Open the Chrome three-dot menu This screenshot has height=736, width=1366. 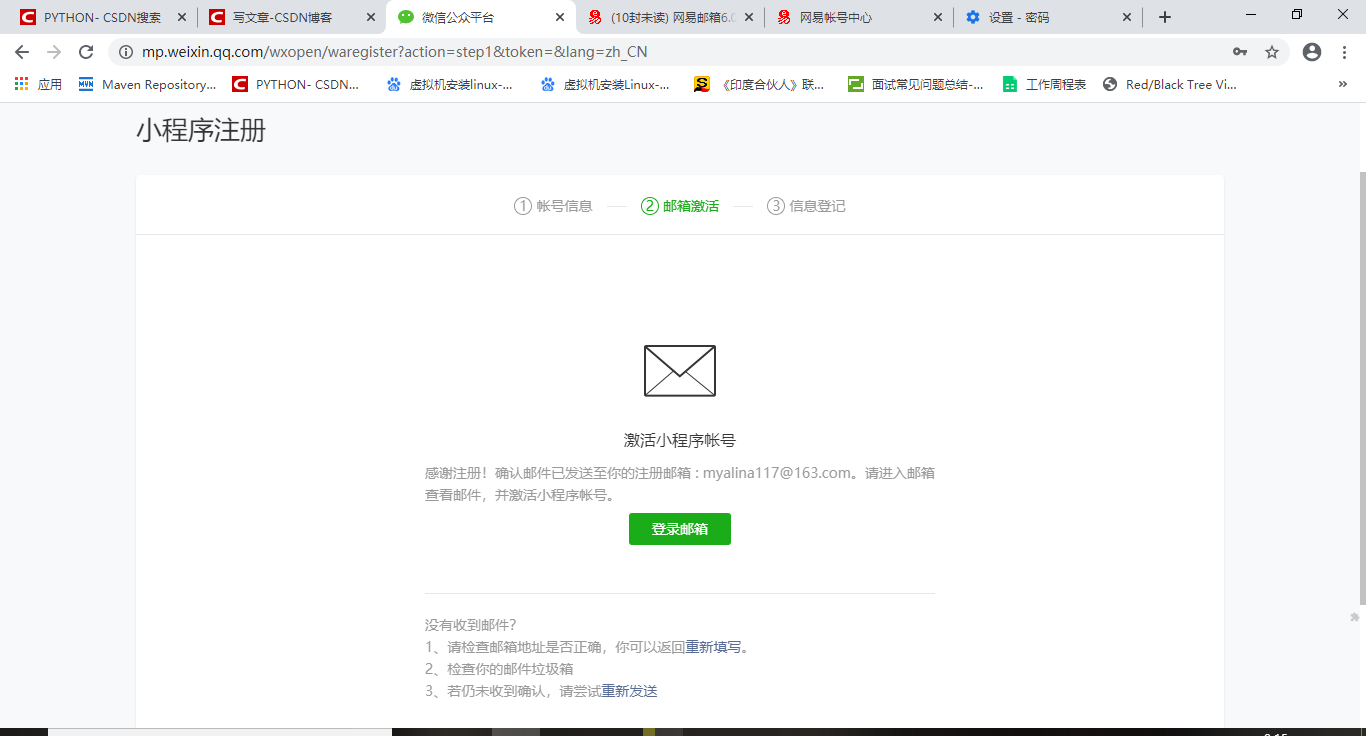[x=1344, y=52]
